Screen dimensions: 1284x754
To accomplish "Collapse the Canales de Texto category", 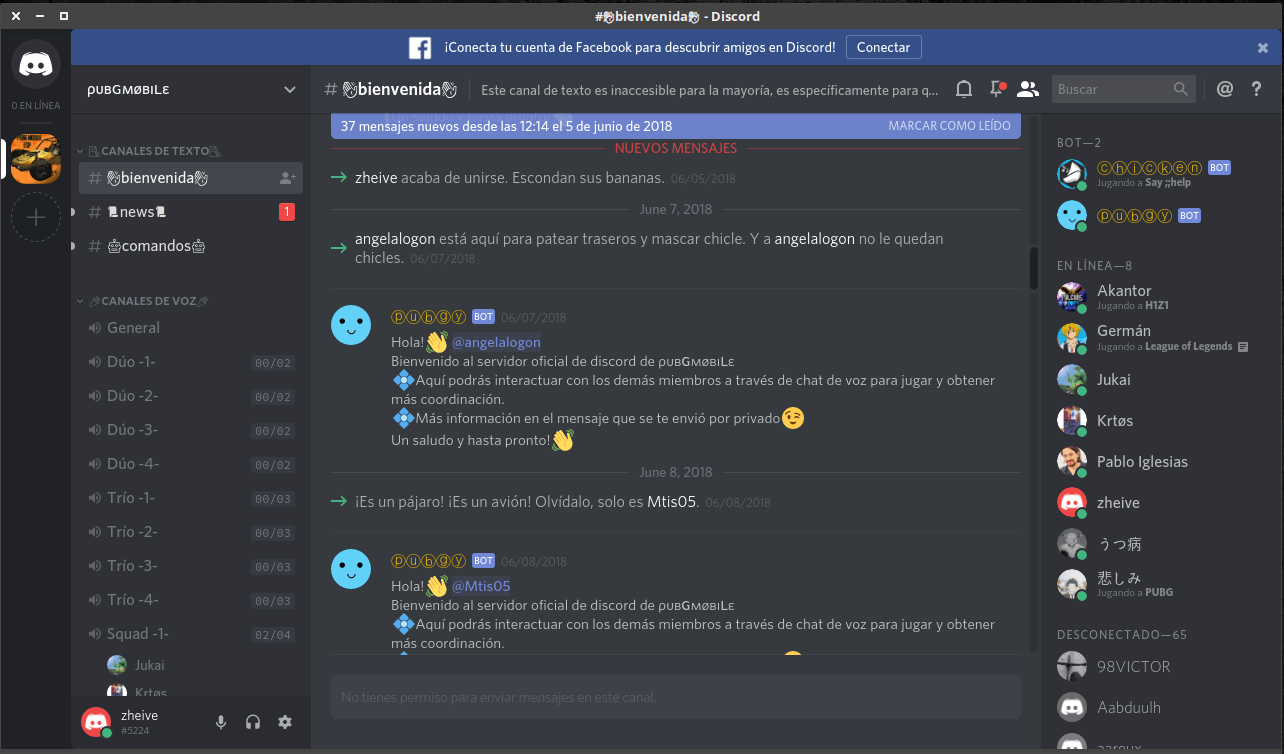I will coord(149,151).
